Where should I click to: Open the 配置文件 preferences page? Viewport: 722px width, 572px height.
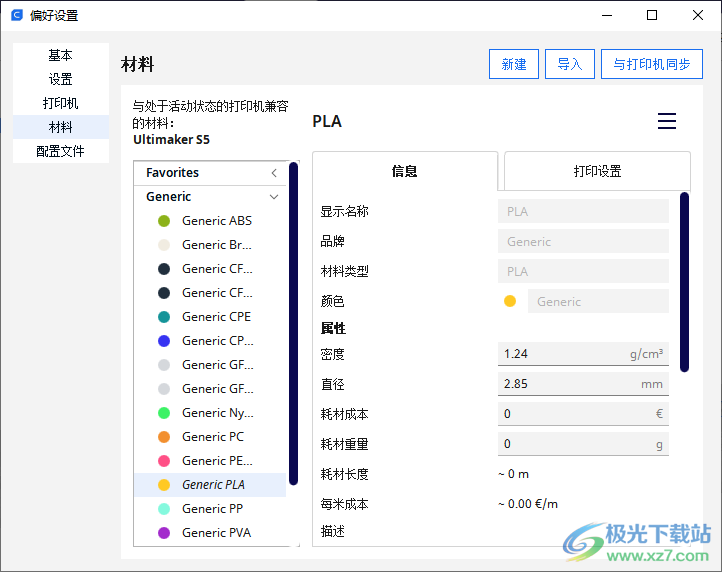coord(61,151)
